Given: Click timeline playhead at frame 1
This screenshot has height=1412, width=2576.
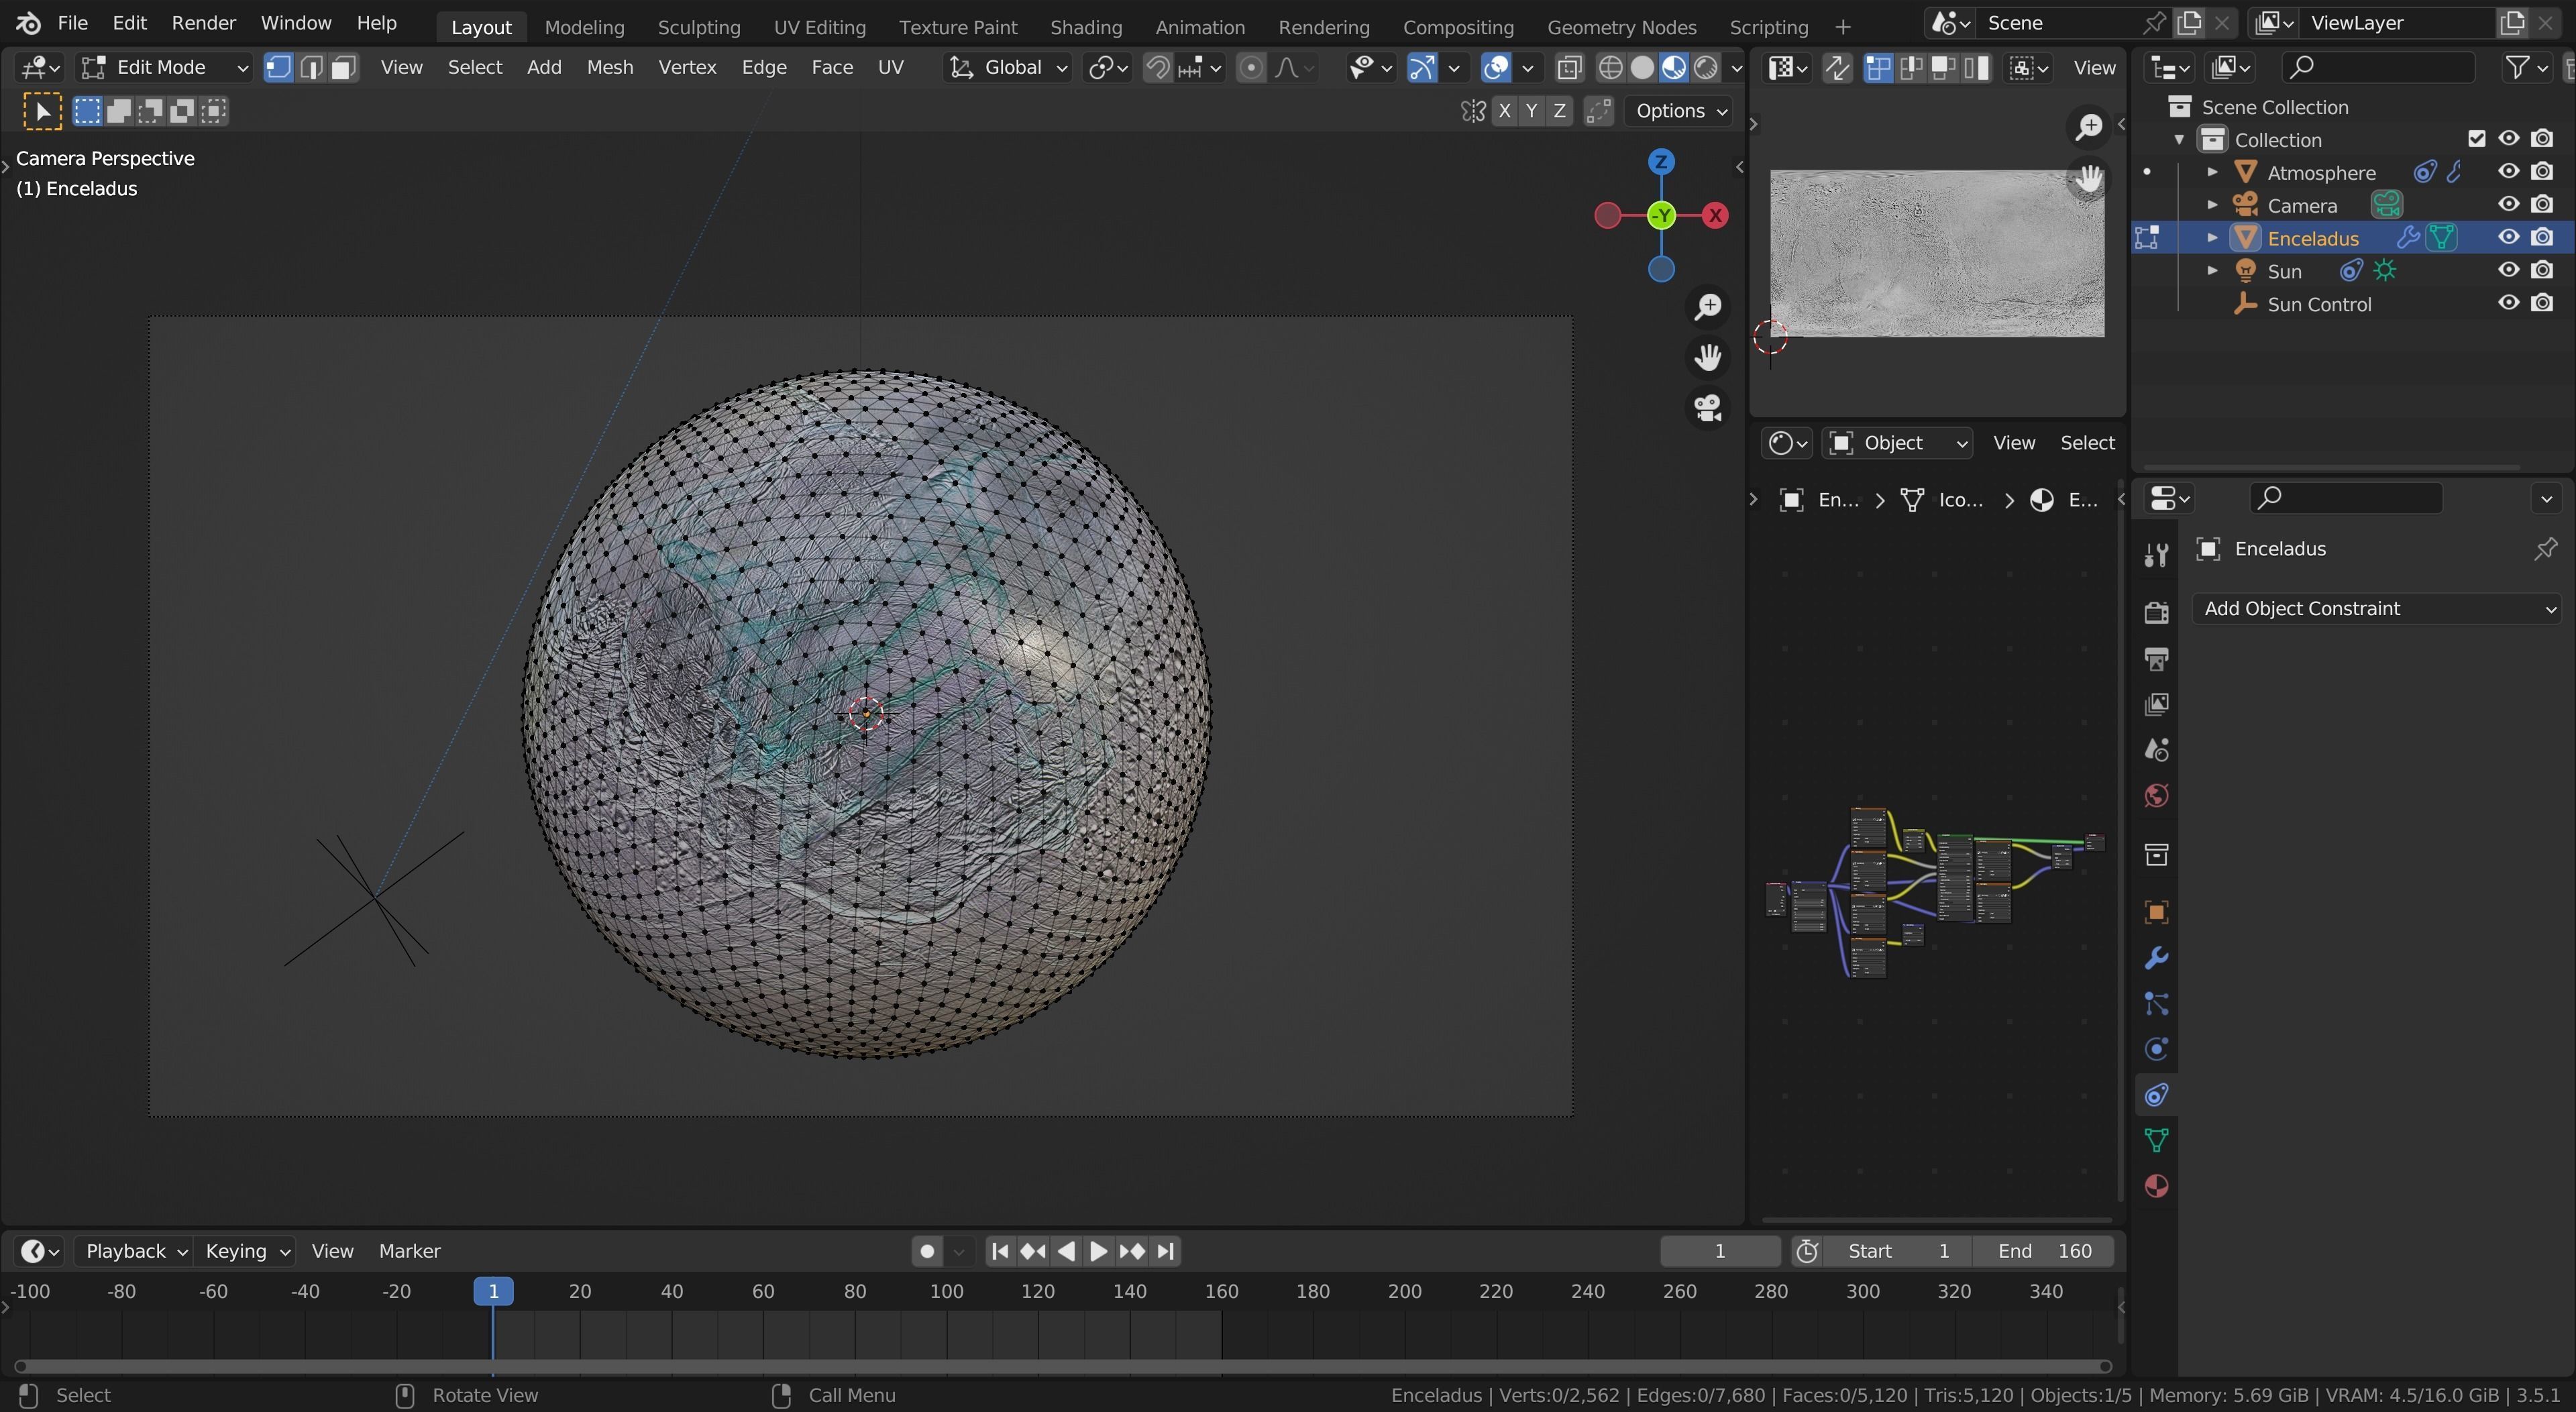Looking at the screenshot, I should tap(493, 1291).
